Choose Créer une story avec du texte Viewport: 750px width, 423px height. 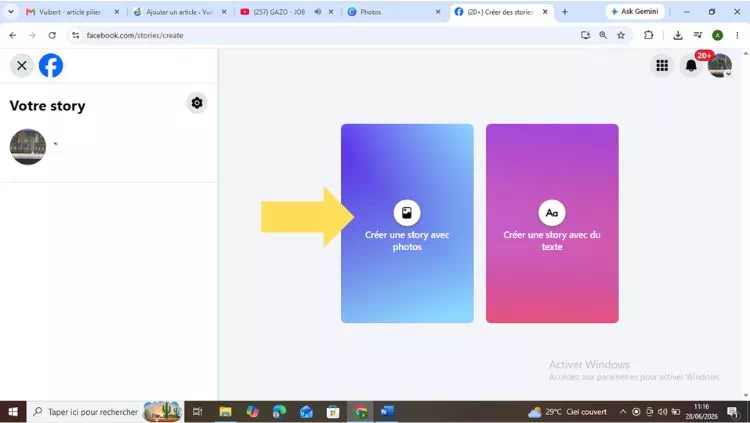point(552,223)
